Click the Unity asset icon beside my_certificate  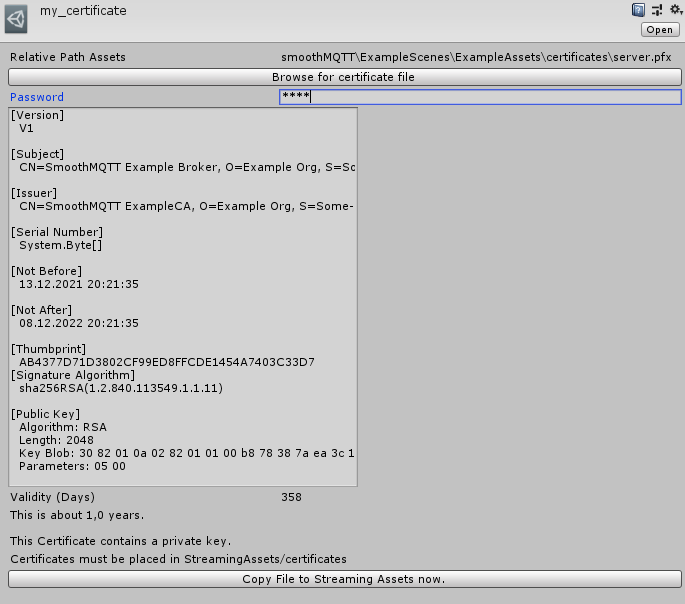coord(16,19)
